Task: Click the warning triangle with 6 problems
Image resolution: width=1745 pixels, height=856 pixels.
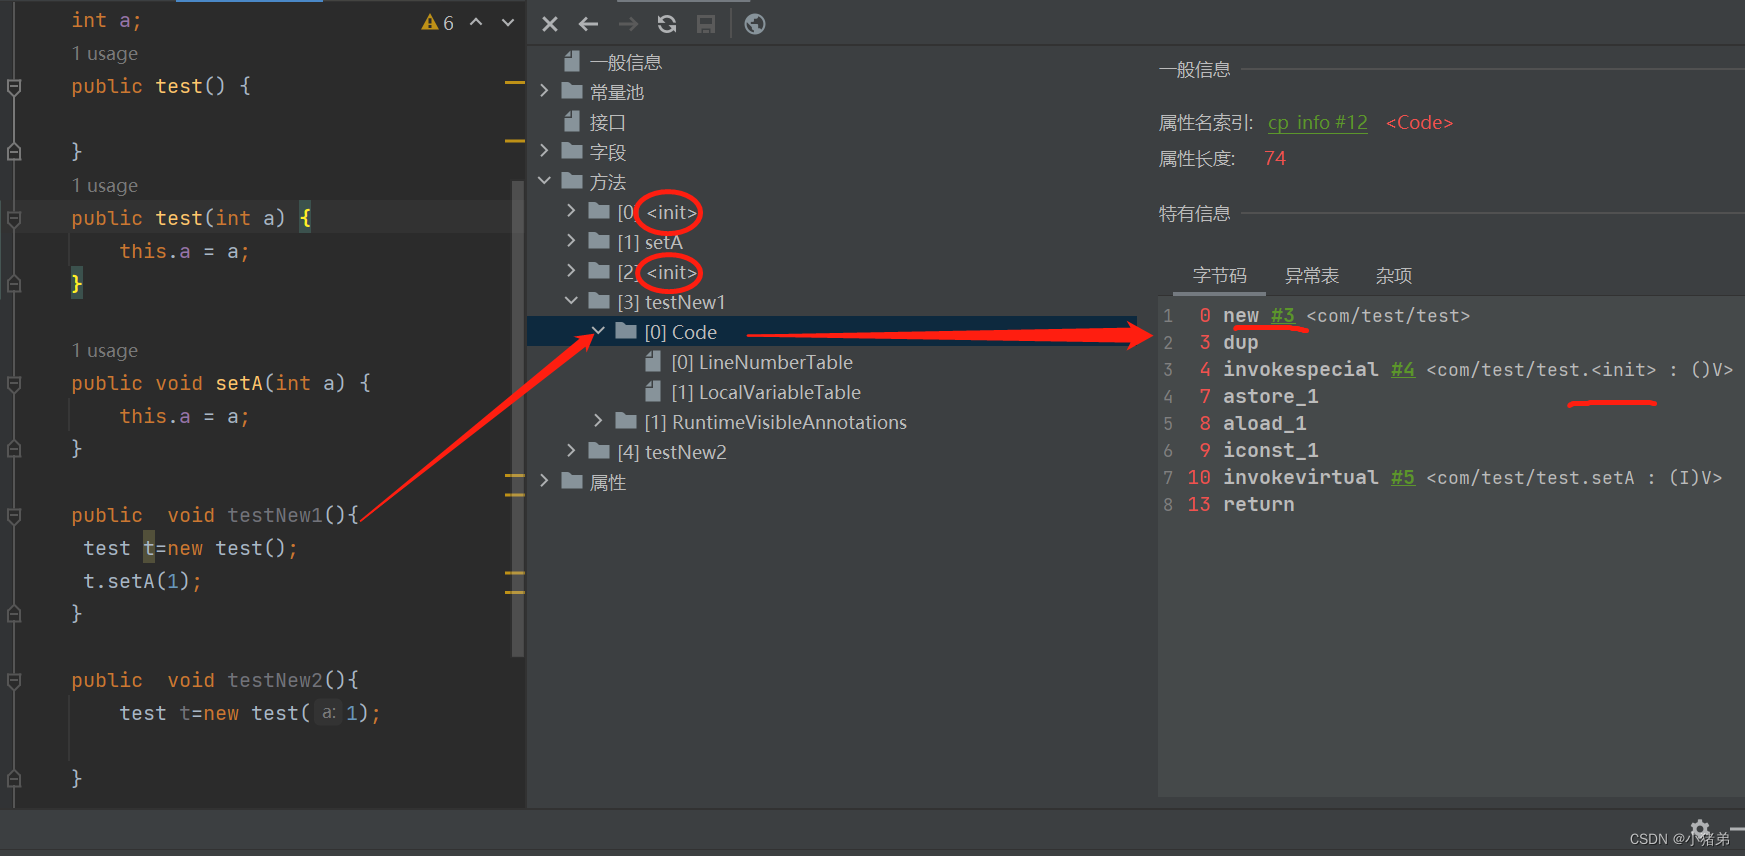Action: pos(437,22)
